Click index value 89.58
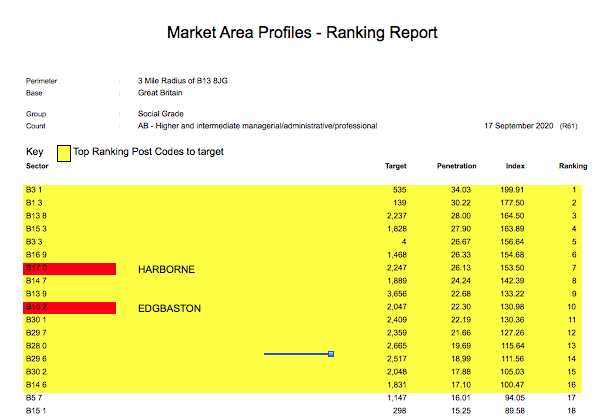Screen dimensions: 595x419 (x=515, y=411)
